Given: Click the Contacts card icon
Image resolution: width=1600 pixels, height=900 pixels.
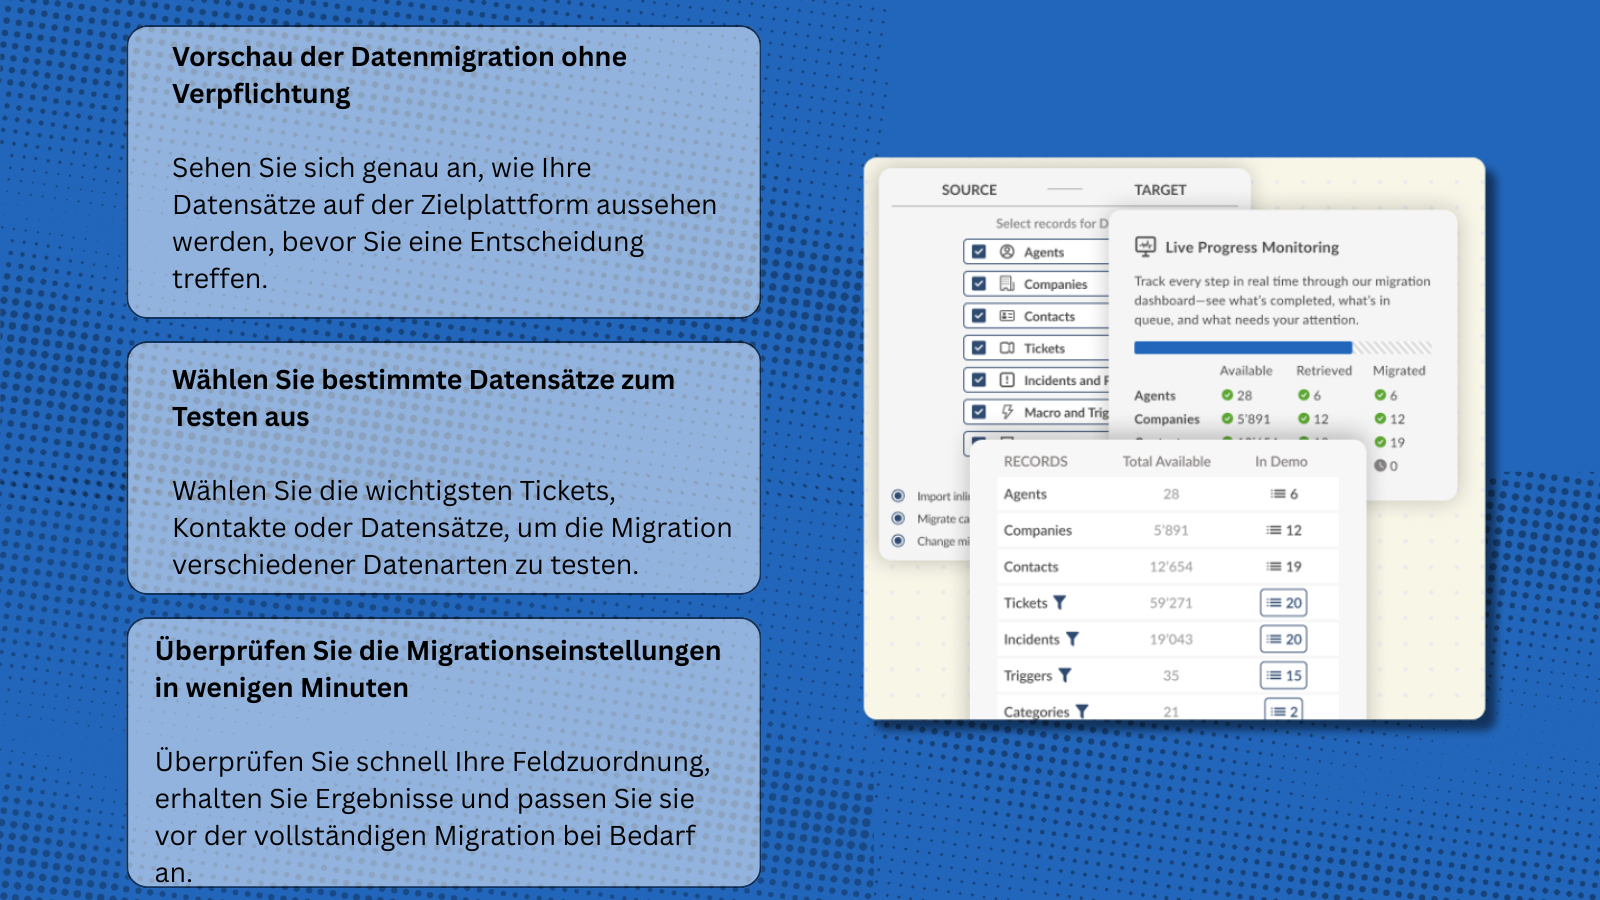Looking at the screenshot, I should click(1007, 316).
